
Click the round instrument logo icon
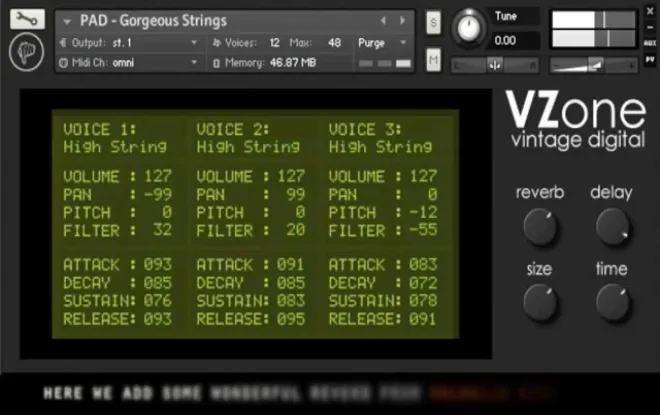[26, 52]
